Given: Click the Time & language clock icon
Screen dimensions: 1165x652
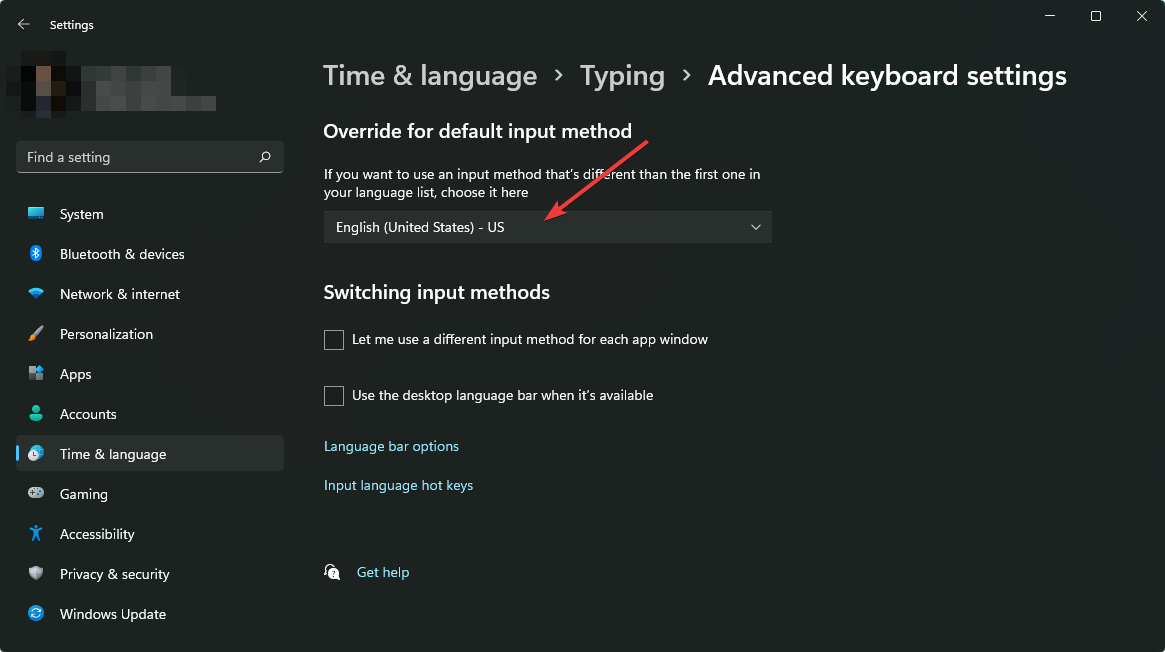Looking at the screenshot, I should (x=36, y=453).
